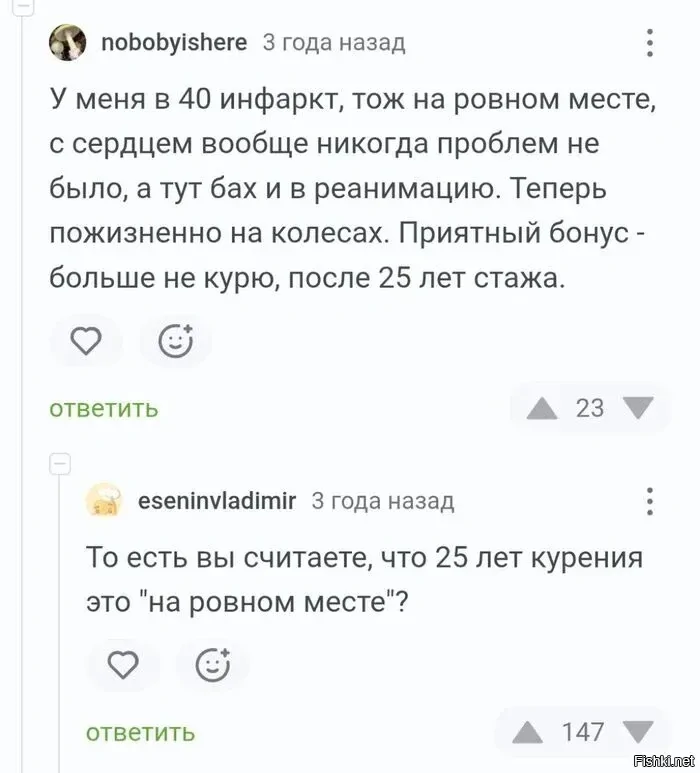This screenshot has width=700, height=773.
Task: Click the rating score 147
Action: coord(583,732)
